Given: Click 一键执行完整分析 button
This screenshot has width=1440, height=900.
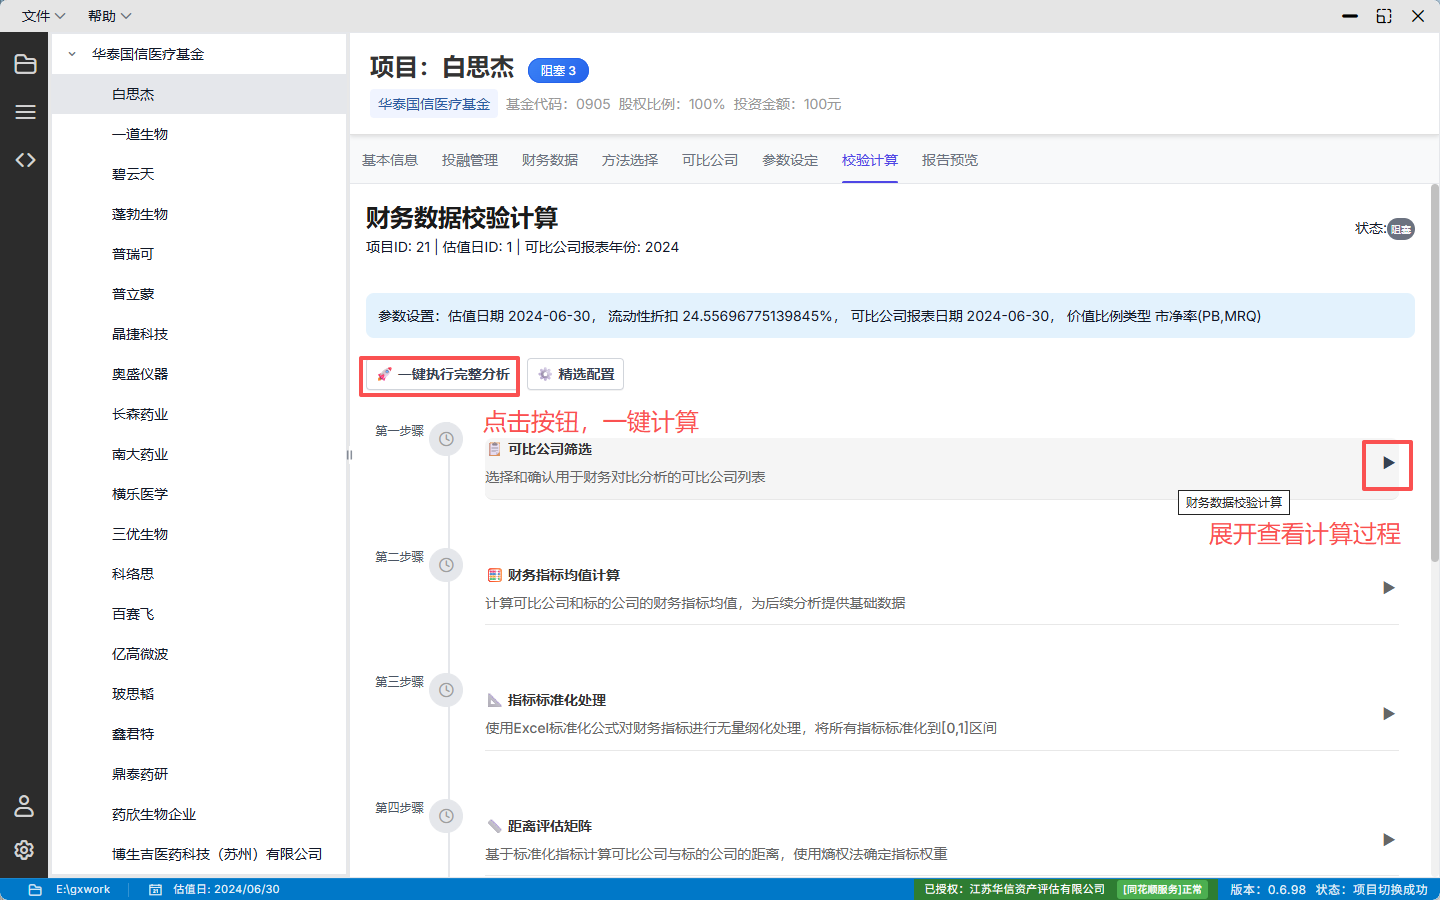Looking at the screenshot, I should click(x=441, y=374).
